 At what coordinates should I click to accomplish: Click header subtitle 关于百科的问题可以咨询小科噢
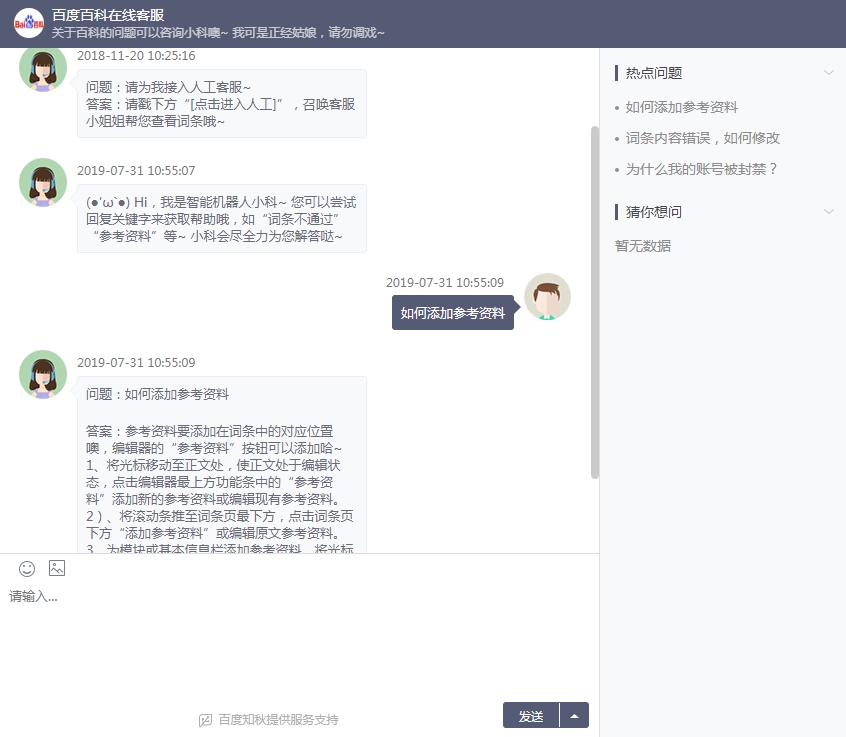click(x=218, y=32)
